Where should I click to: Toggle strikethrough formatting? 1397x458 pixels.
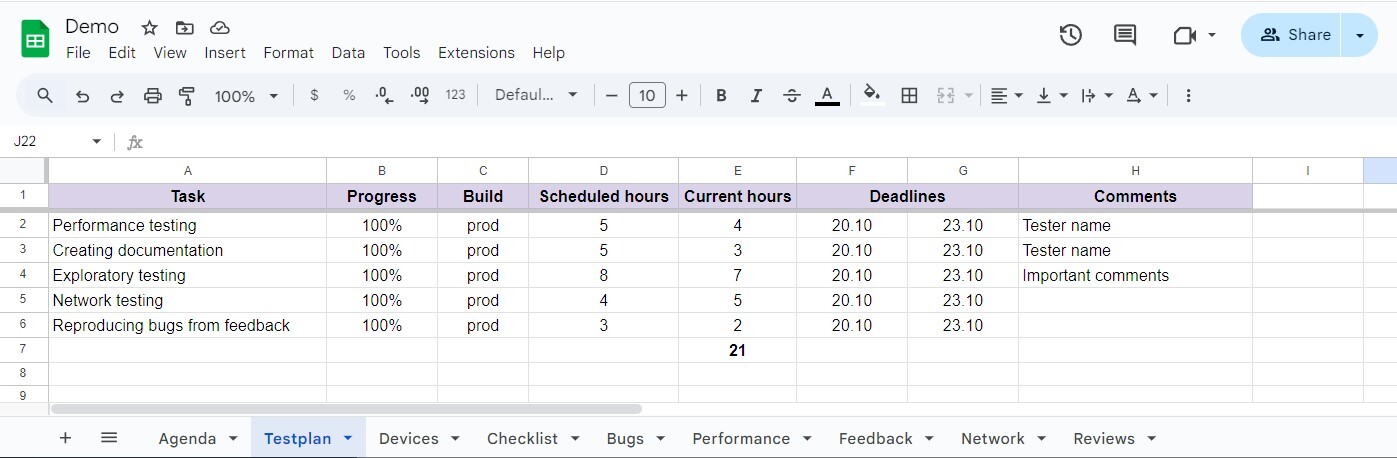791,96
